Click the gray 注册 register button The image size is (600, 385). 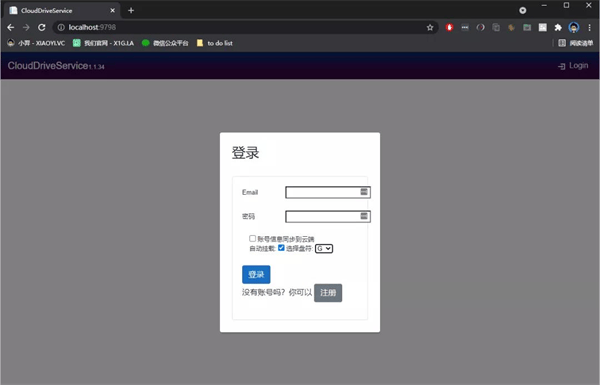point(328,293)
